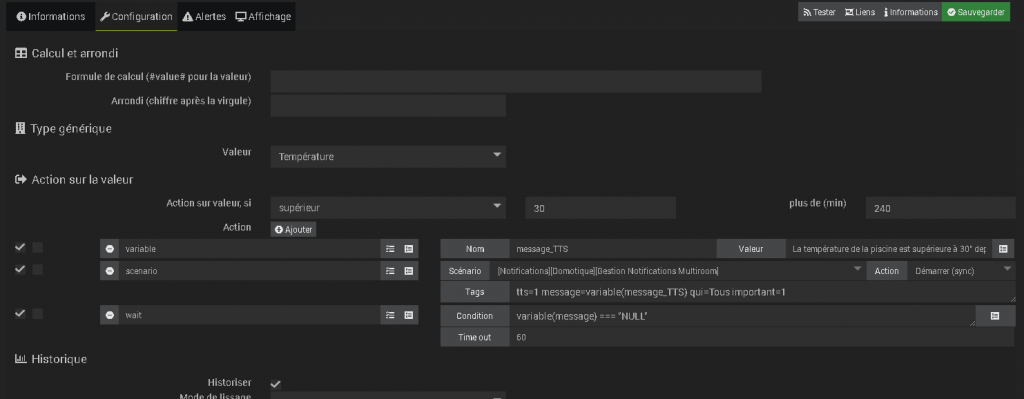This screenshot has width=1024, height=399.
Task: Go to the Affichage tab
Action: click(263, 16)
